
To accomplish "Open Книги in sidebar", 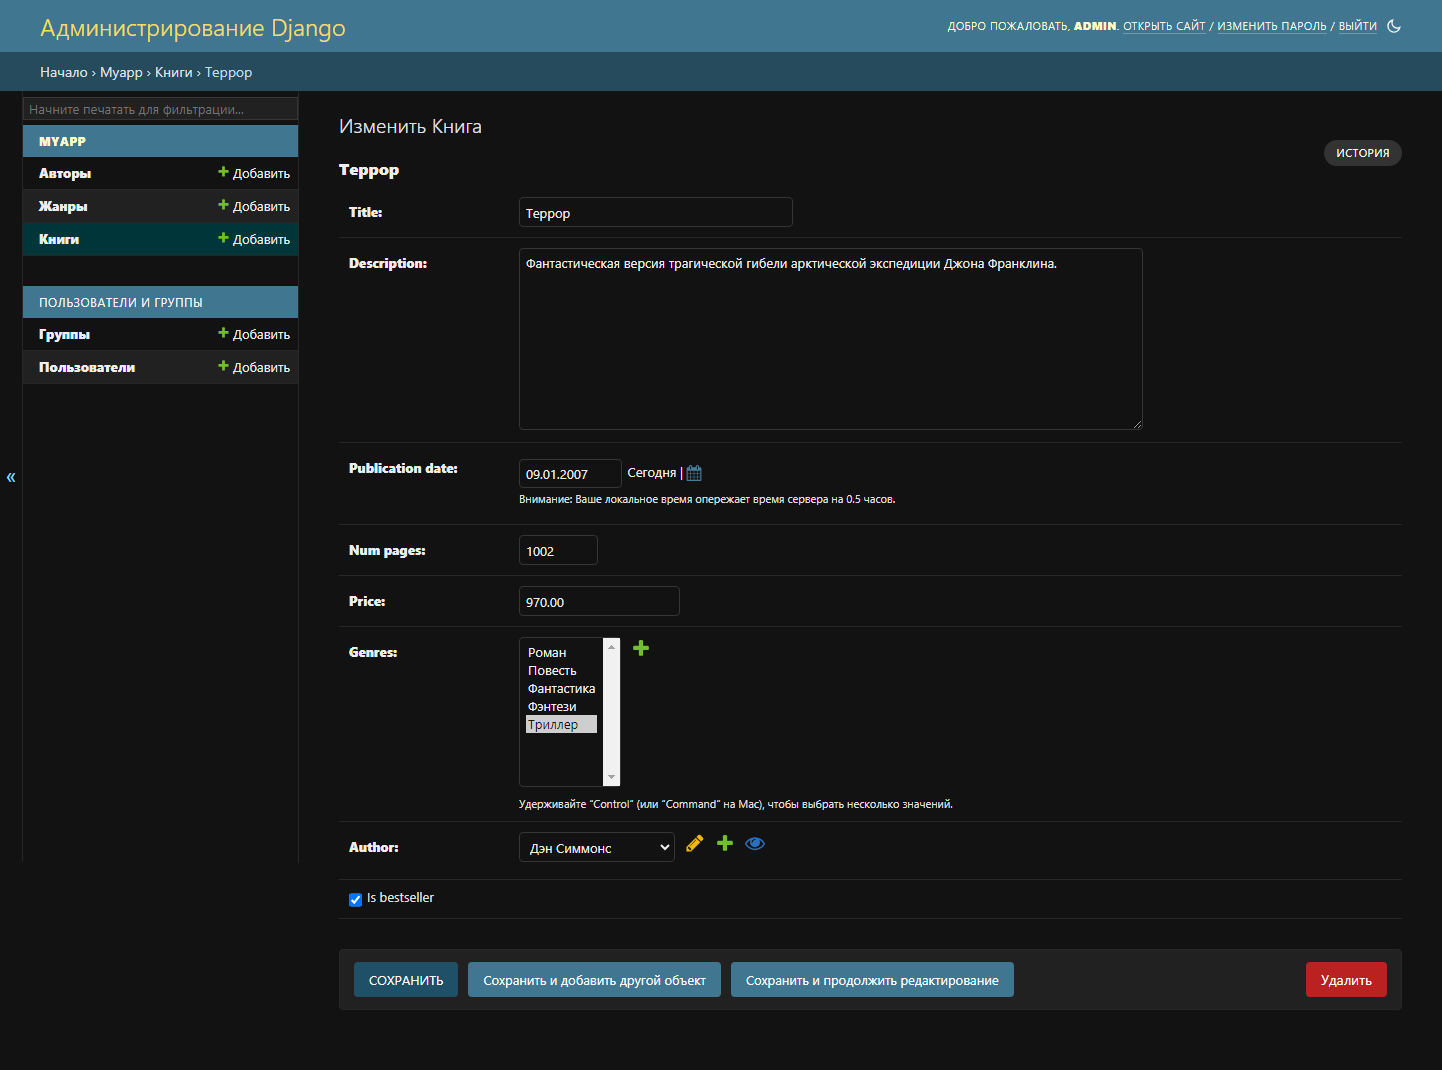I will (x=59, y=239).
